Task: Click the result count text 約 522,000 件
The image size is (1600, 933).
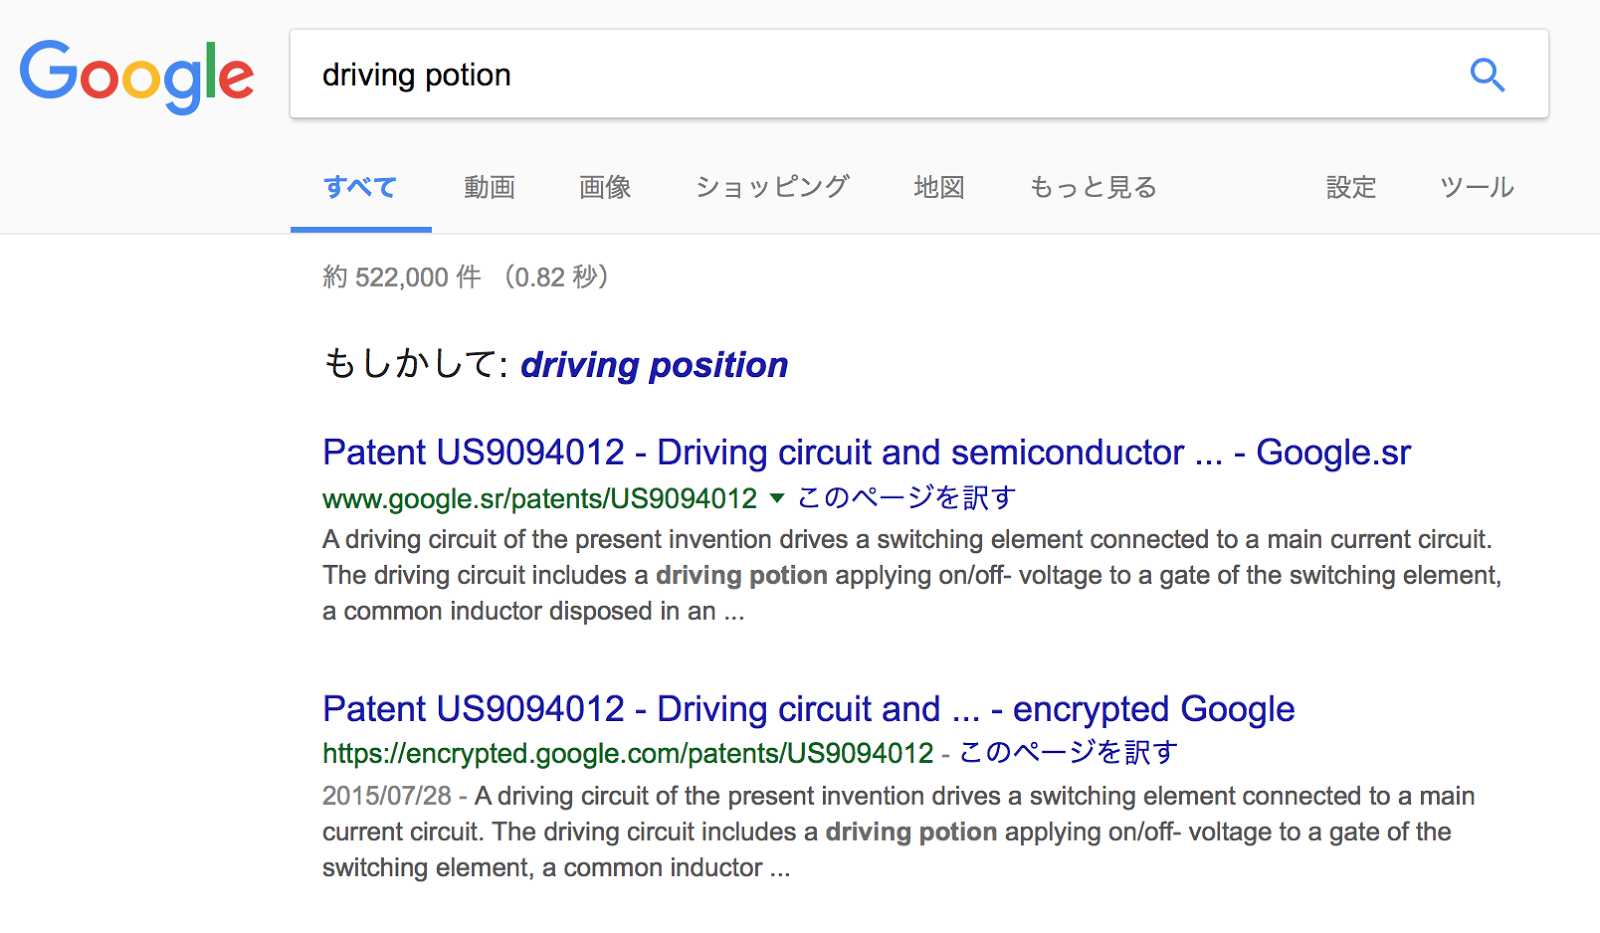Action: click(402, 277)
